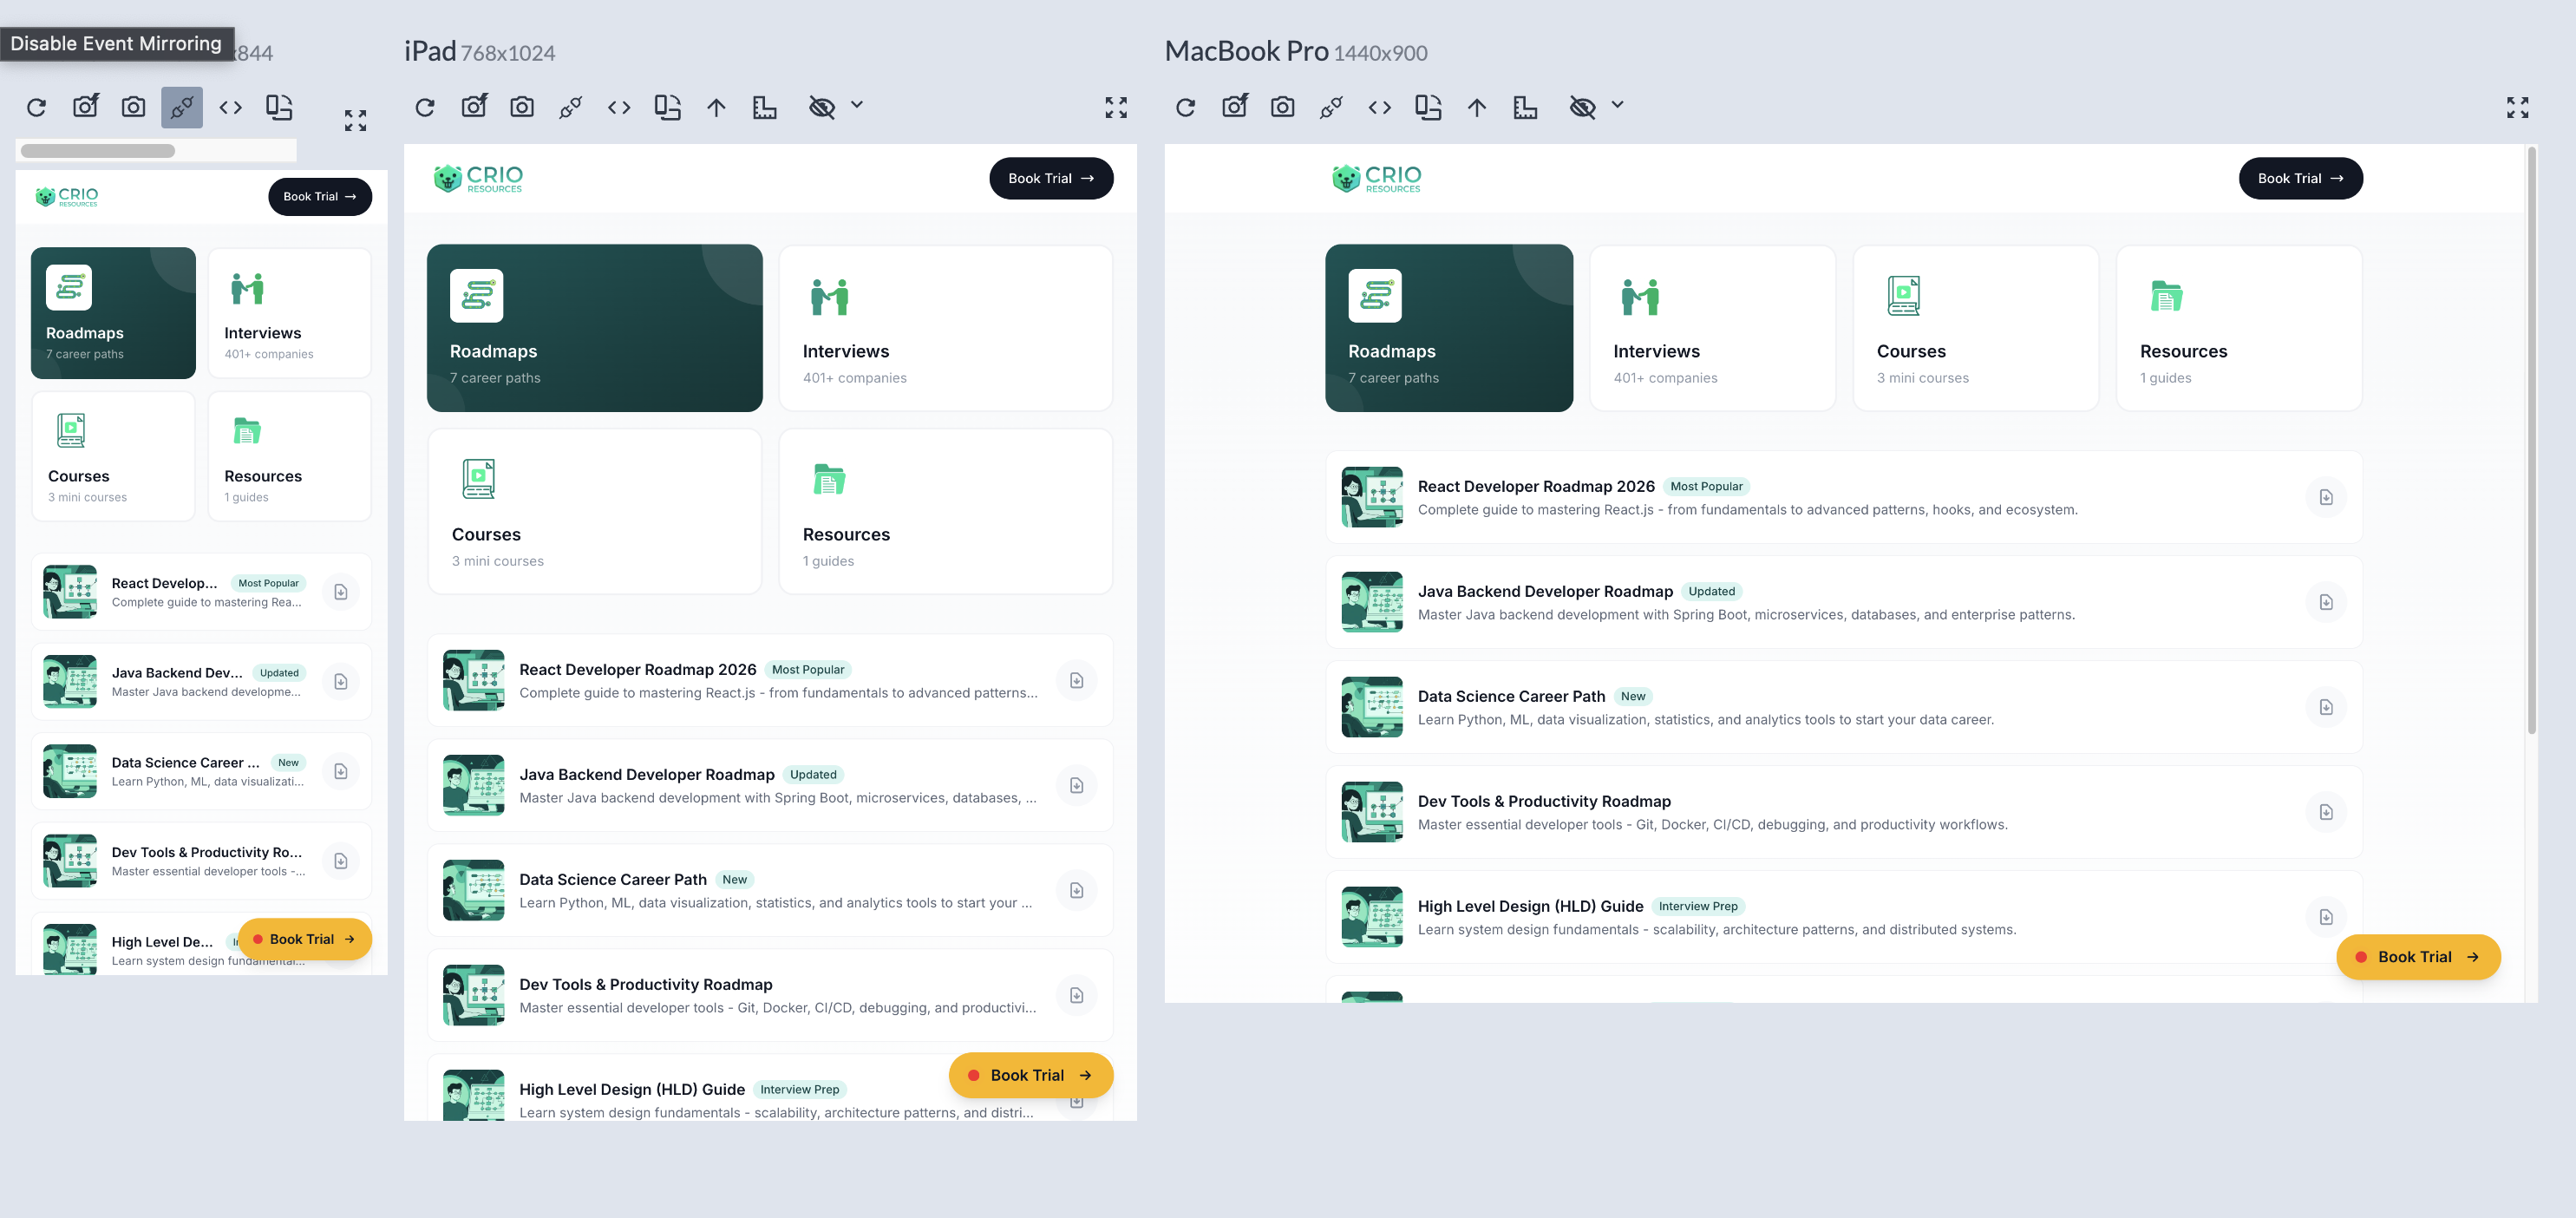The width and height of the screenshot is (2576, 1218).
Task: Reload the iPad preview
Action: pos(424,107)
